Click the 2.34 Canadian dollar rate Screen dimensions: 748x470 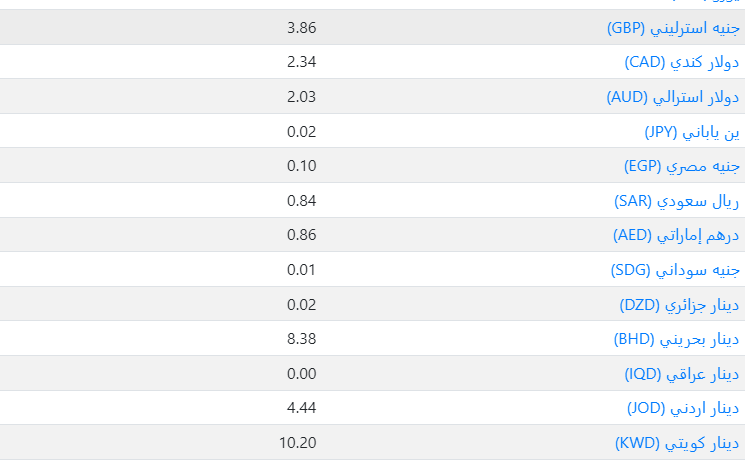[x=301, y=62]
